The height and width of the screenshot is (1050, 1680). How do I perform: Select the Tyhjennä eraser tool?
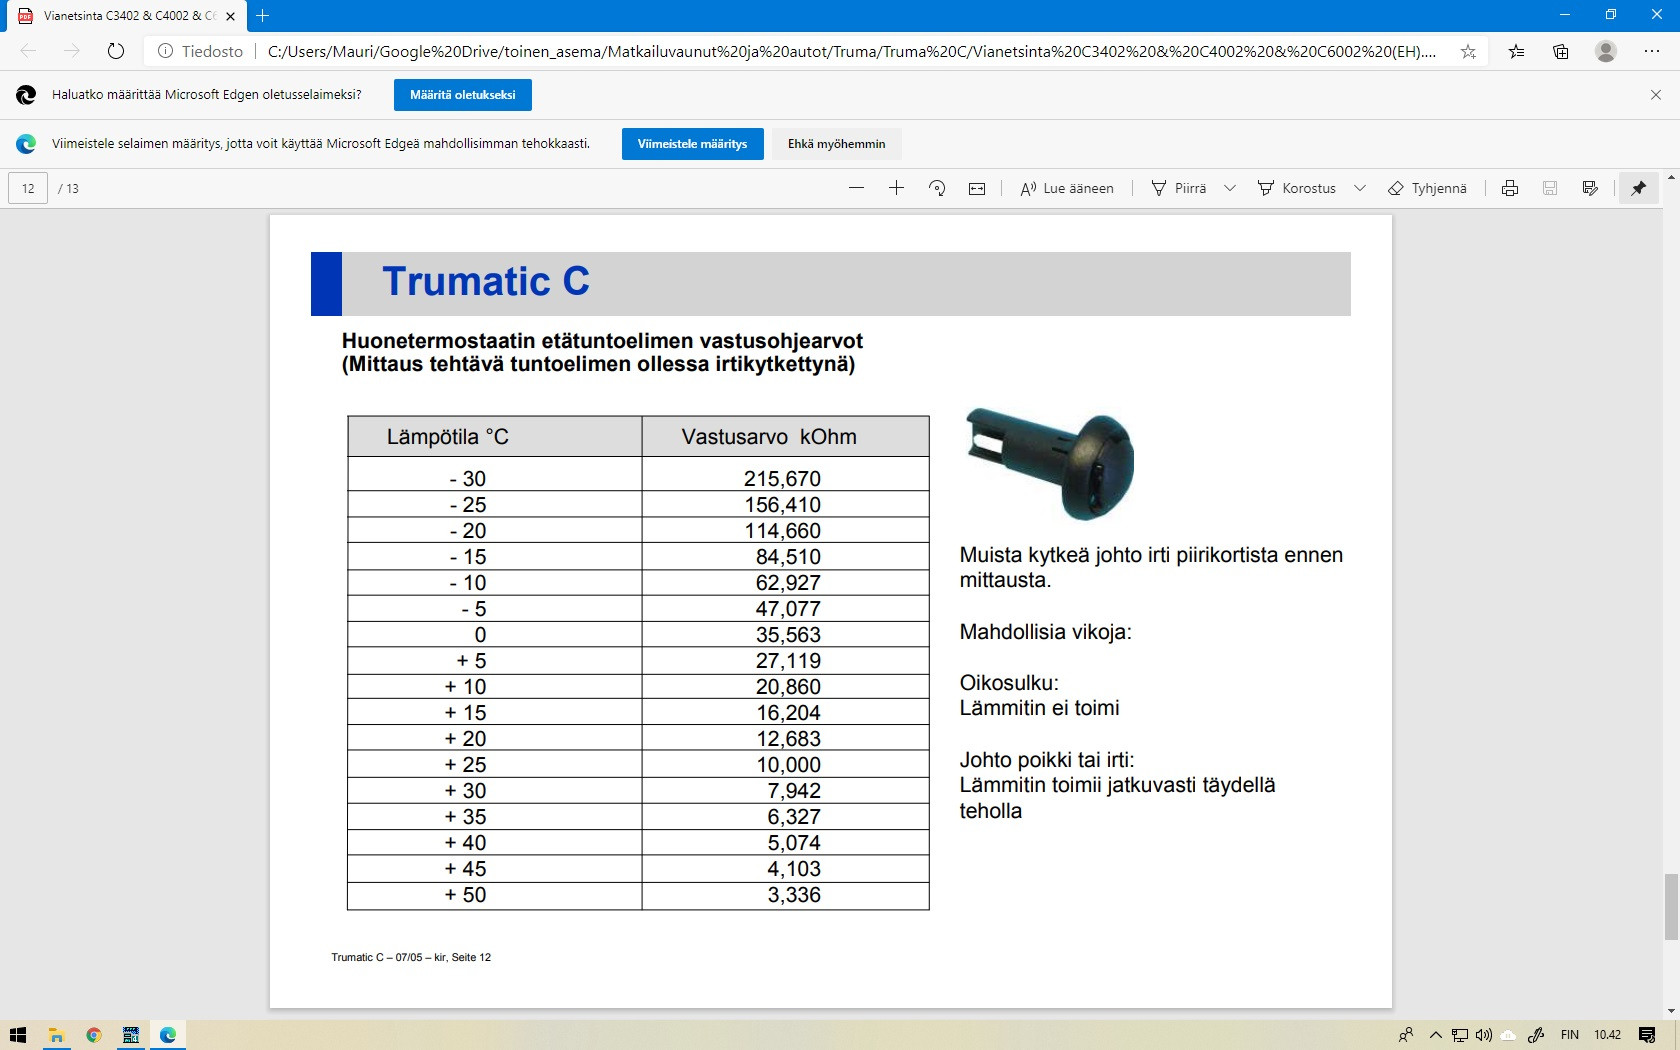(1427, 188)
